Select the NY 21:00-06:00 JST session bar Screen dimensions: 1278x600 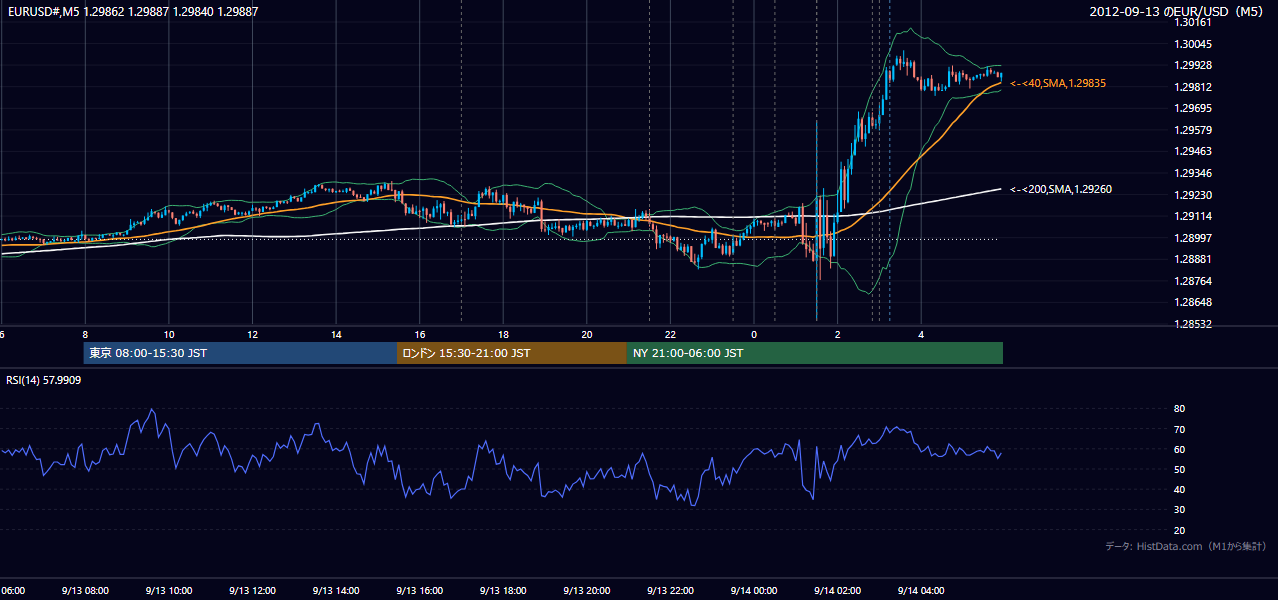pyautogui.click(x=815, y=353)
